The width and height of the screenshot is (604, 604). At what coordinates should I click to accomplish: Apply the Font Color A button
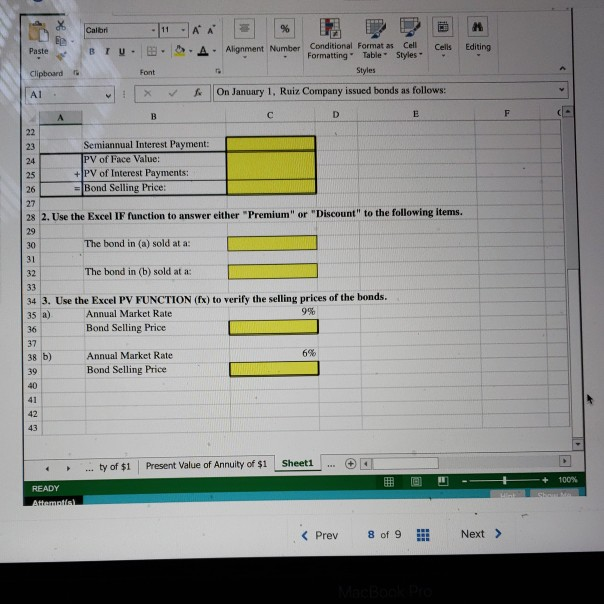pyautogui.click(x=203, y=51)
